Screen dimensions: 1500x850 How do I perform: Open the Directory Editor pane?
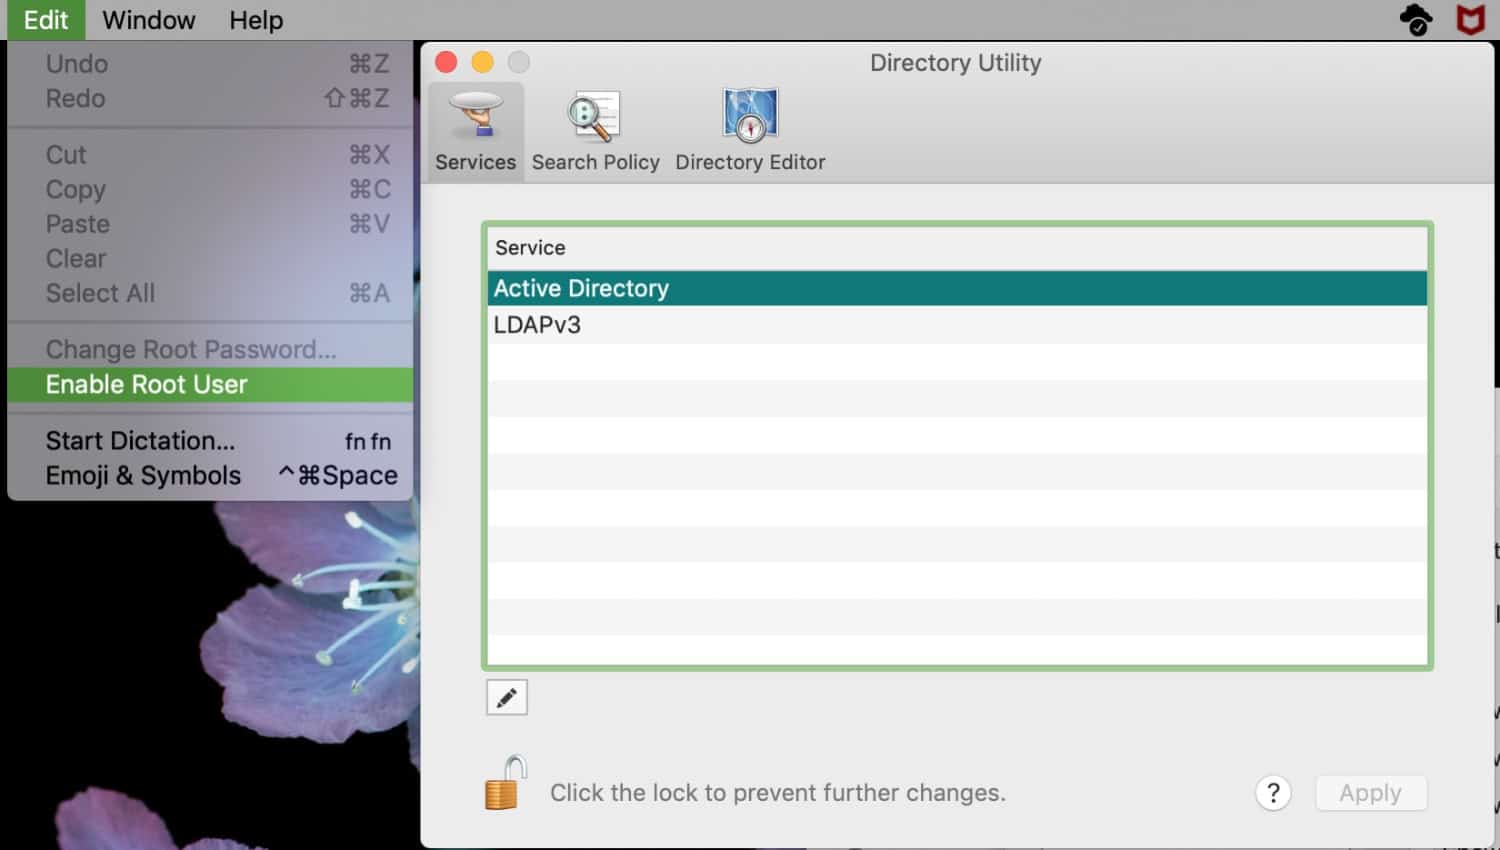750,131
